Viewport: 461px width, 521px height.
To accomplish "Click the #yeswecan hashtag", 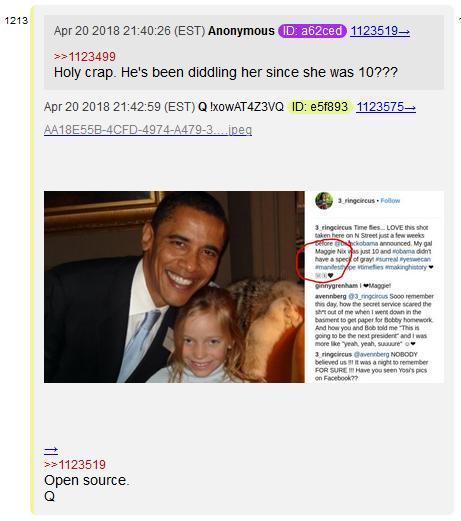I will (x=415, y=259).
